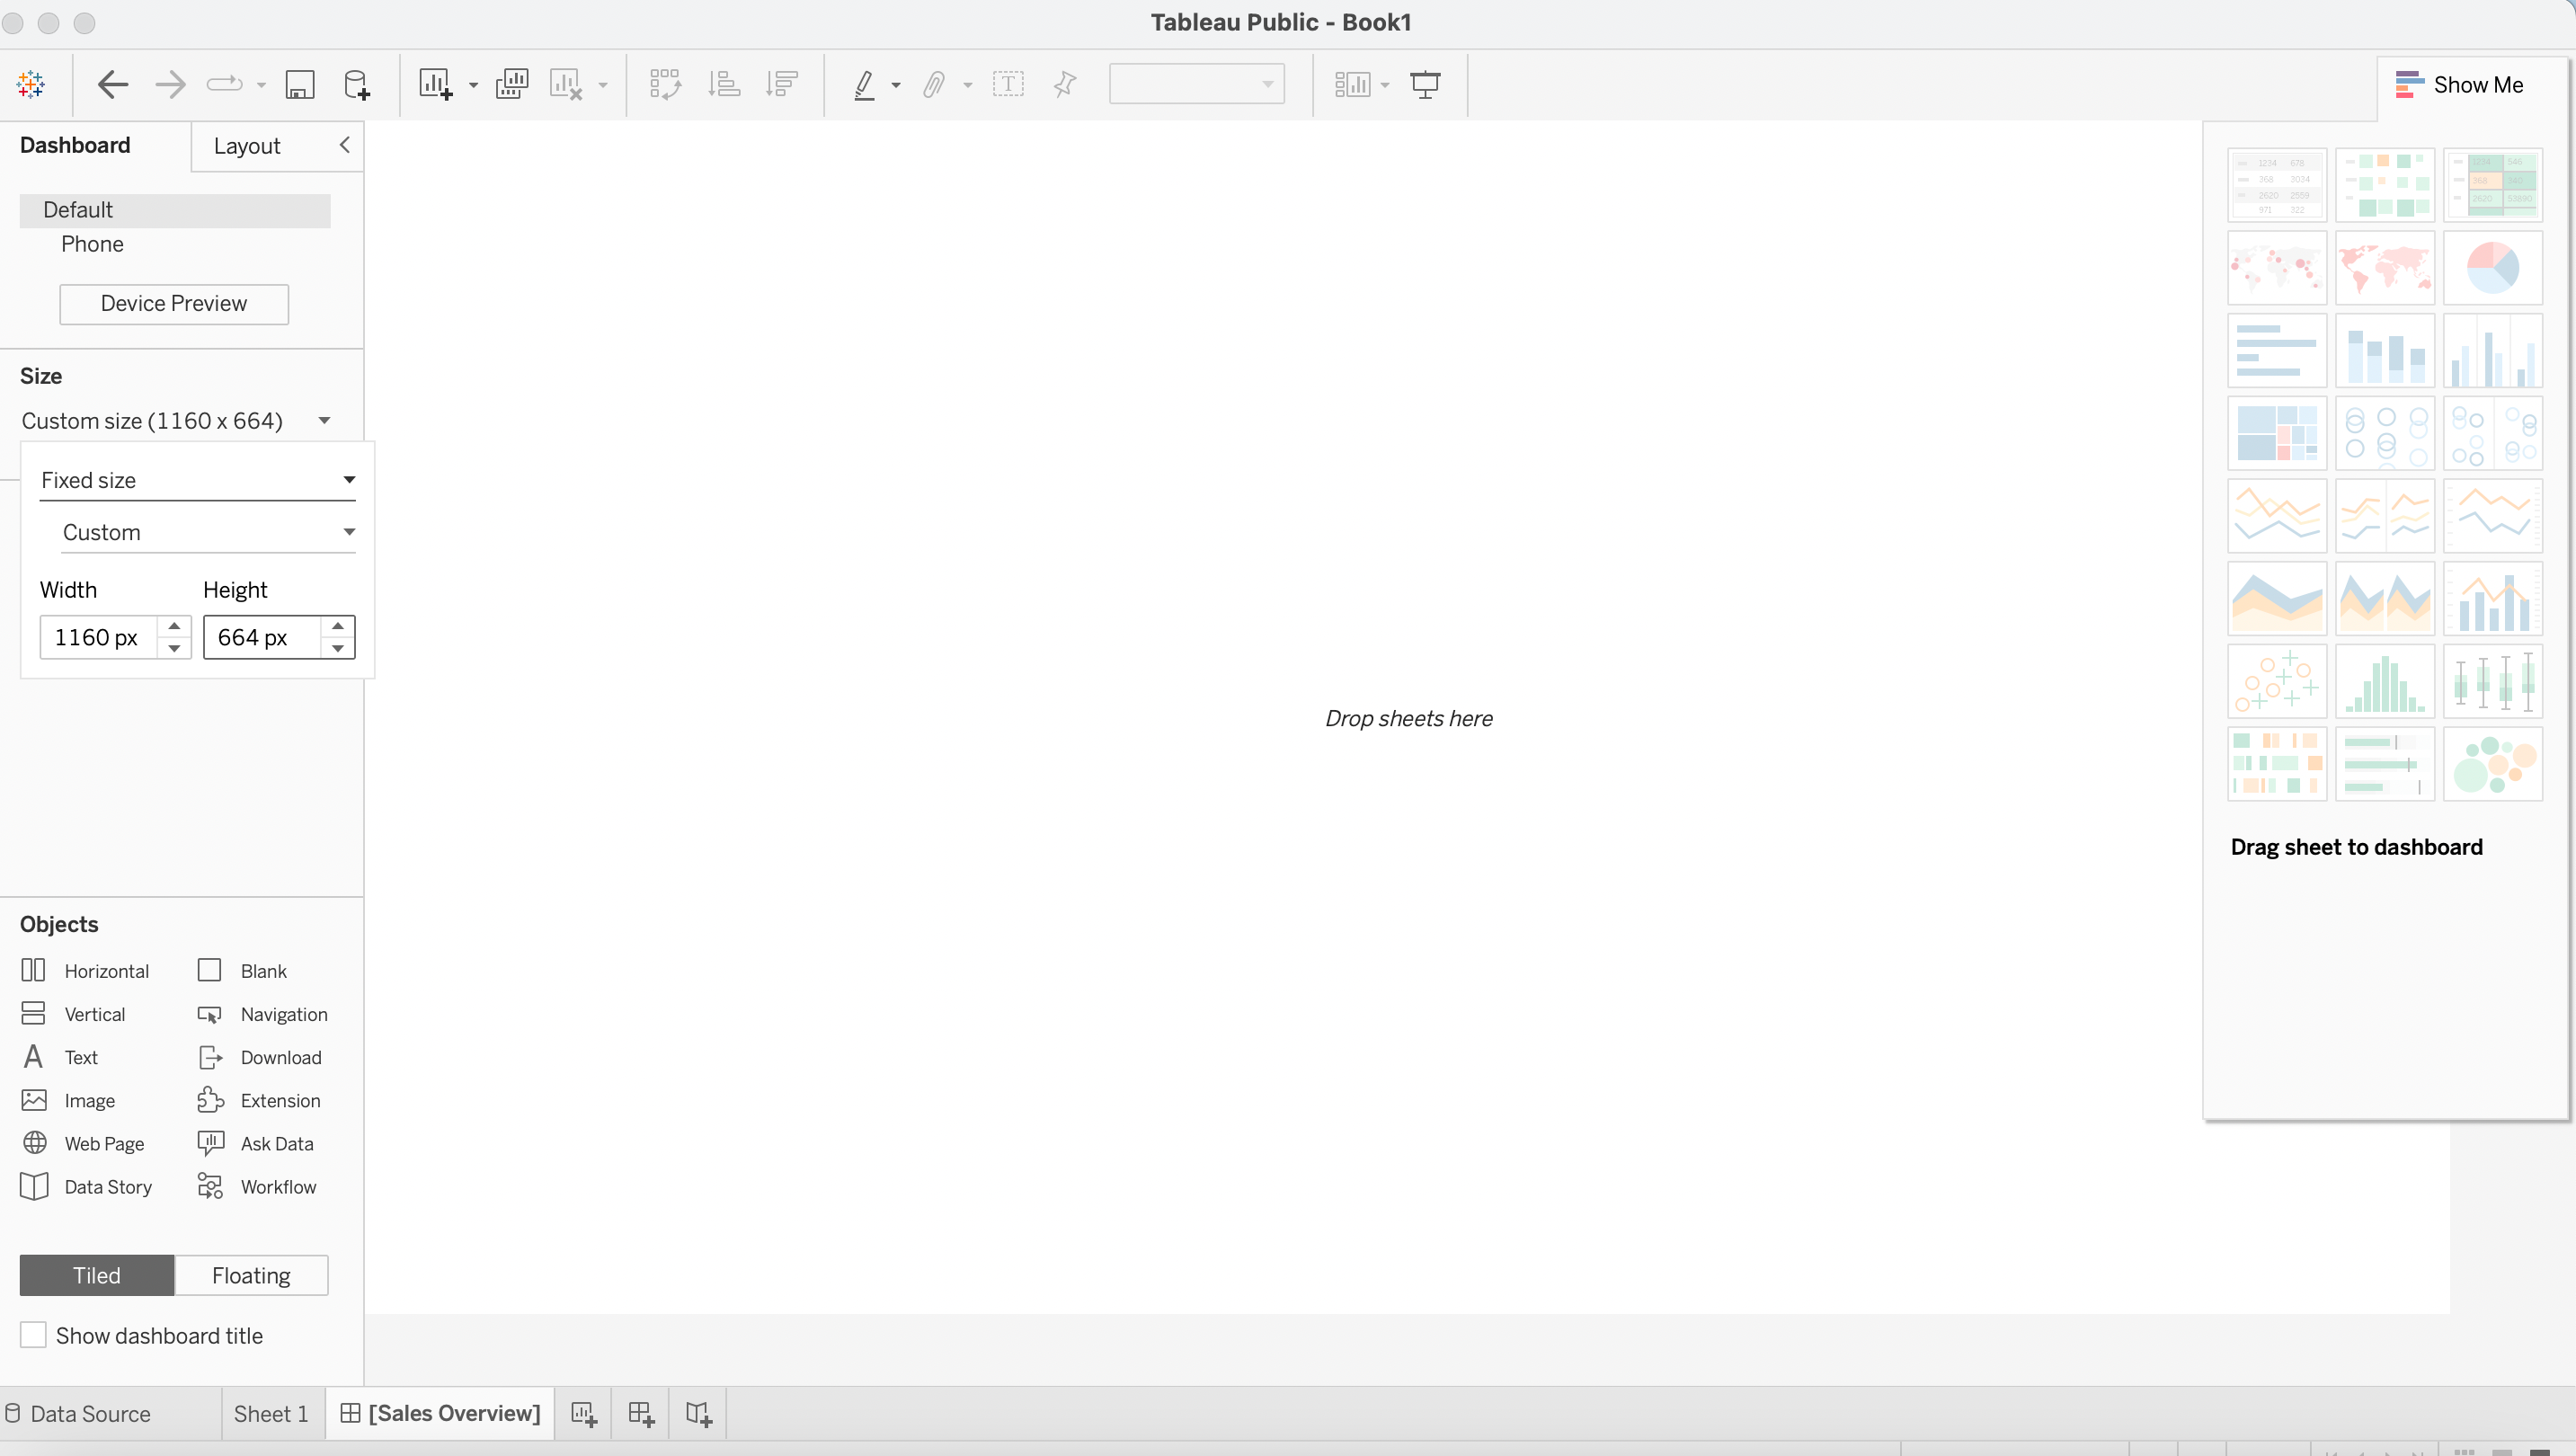The height and width of the screenshot is (1456, 2576).
Task: Click the New Data Source icon
Action: point(356,85)
